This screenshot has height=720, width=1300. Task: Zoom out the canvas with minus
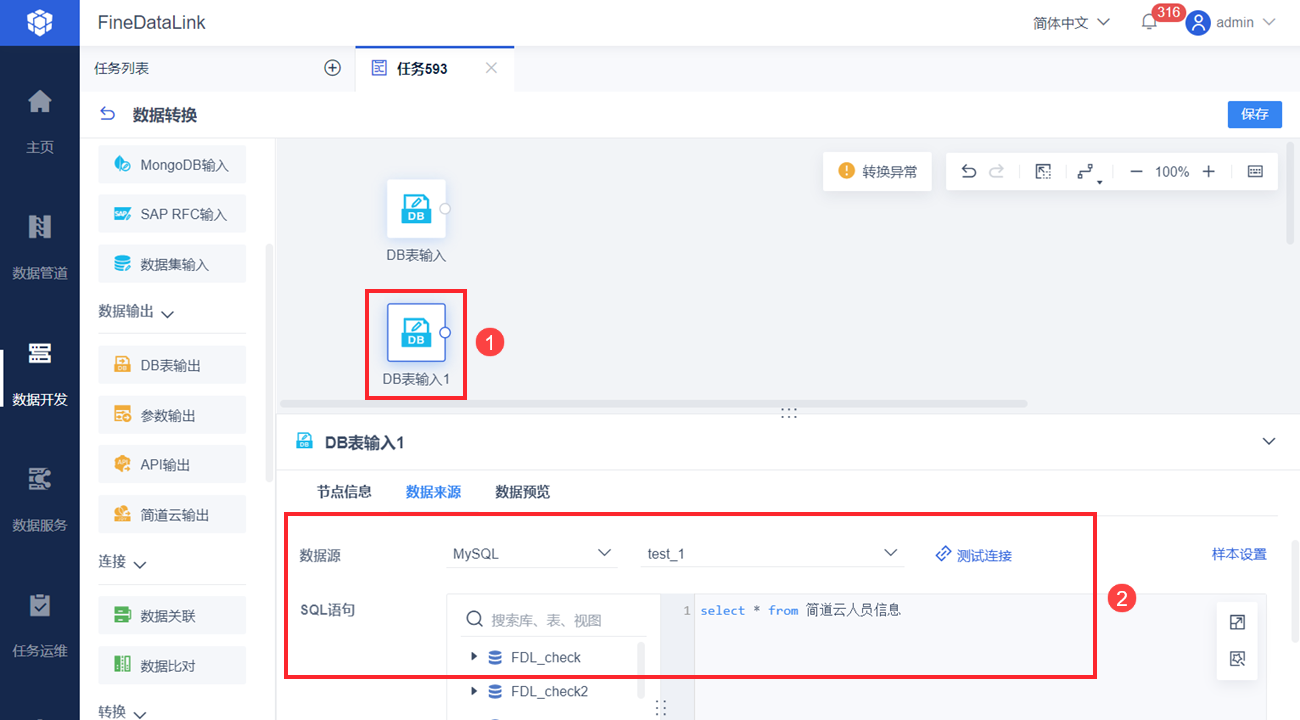(1136, 172)
